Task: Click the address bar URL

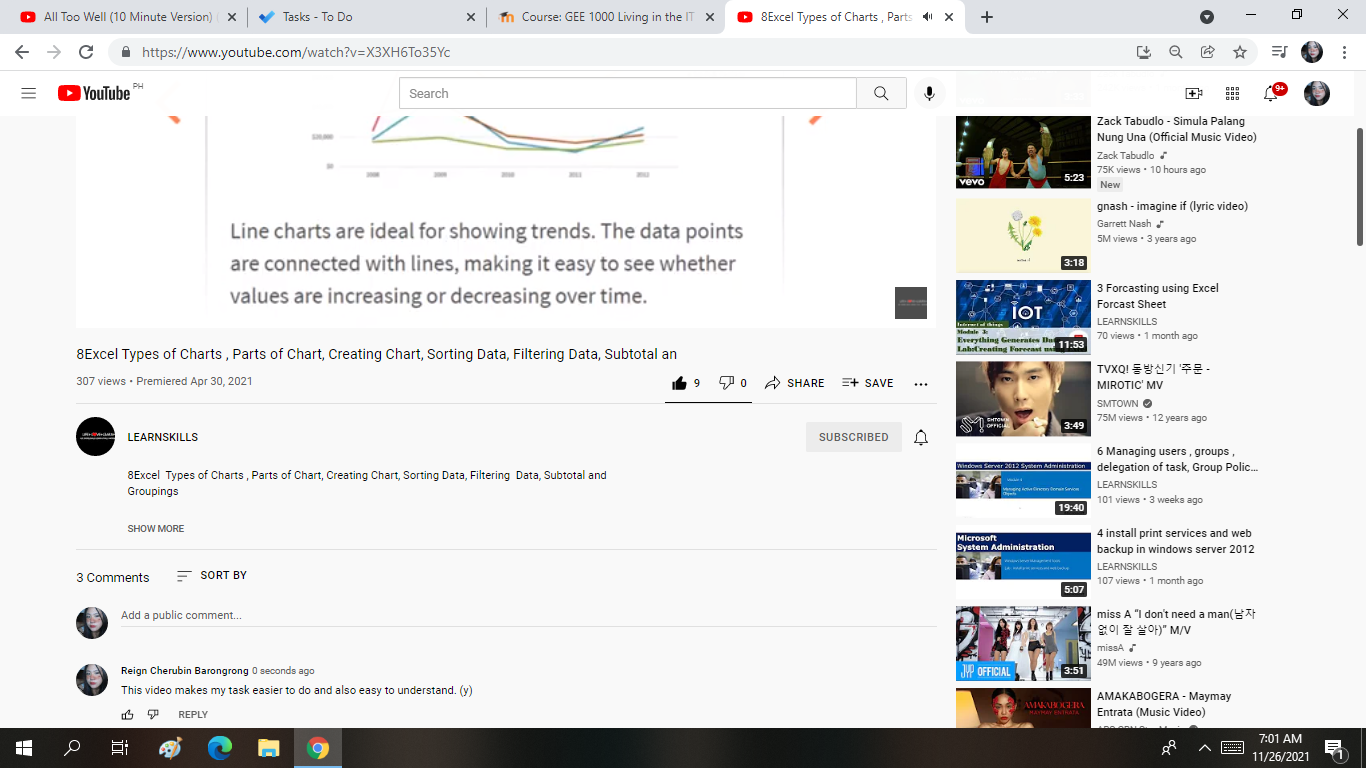Action: click(296, 52)
